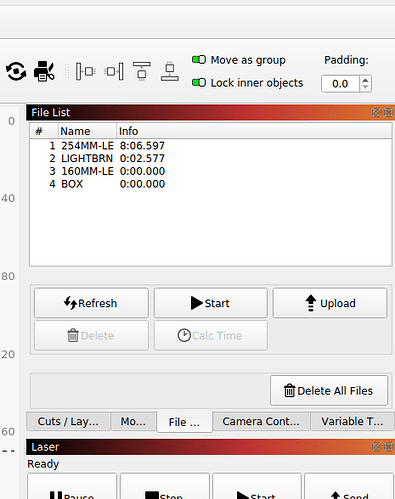Switch to the Mo... tab
Viewport: 395px width, 499px height.
133,421
